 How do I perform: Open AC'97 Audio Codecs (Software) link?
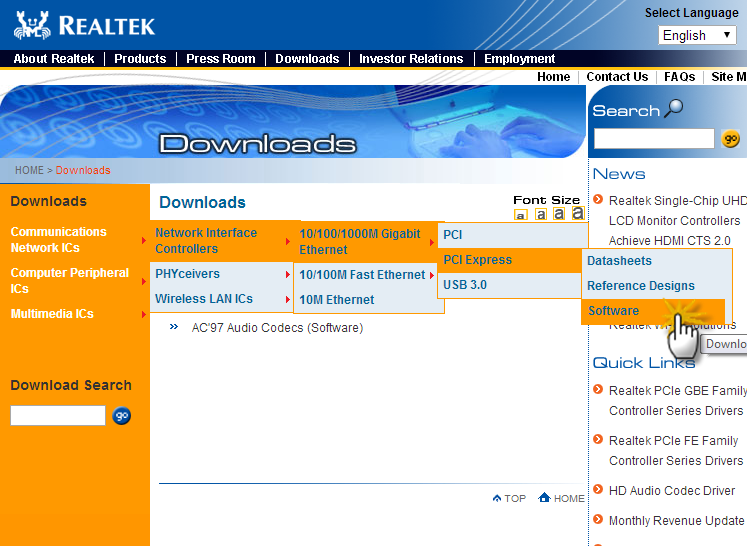(277, 328)
